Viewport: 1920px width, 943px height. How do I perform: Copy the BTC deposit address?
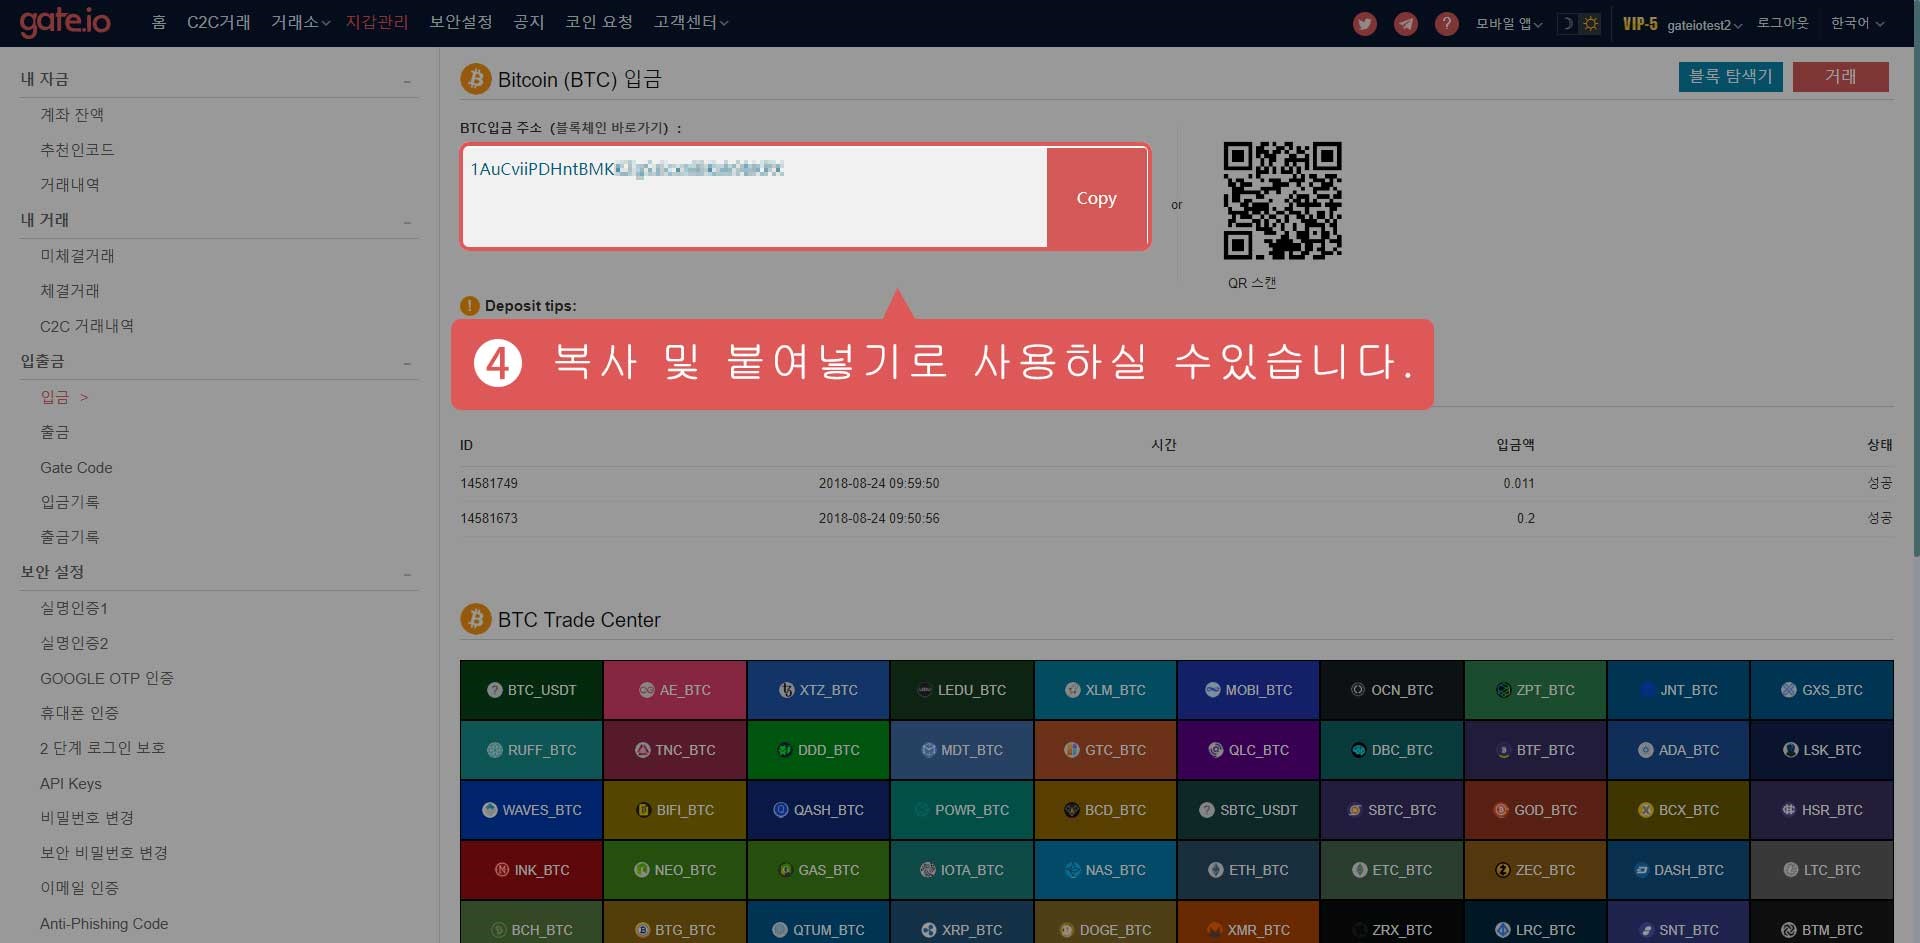click(x=1097, y=198)
